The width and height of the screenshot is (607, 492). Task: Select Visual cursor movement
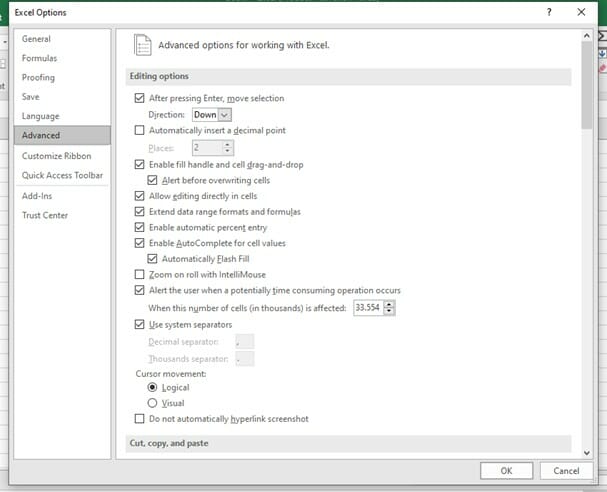tap(152, 403)
